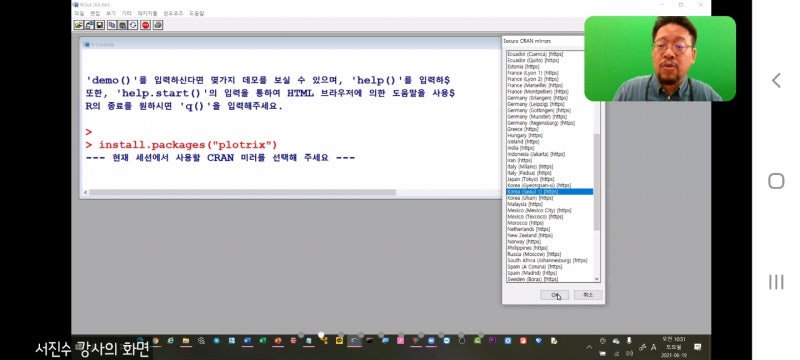
Task: Open the 파일 menu
Action: (79, 13)
